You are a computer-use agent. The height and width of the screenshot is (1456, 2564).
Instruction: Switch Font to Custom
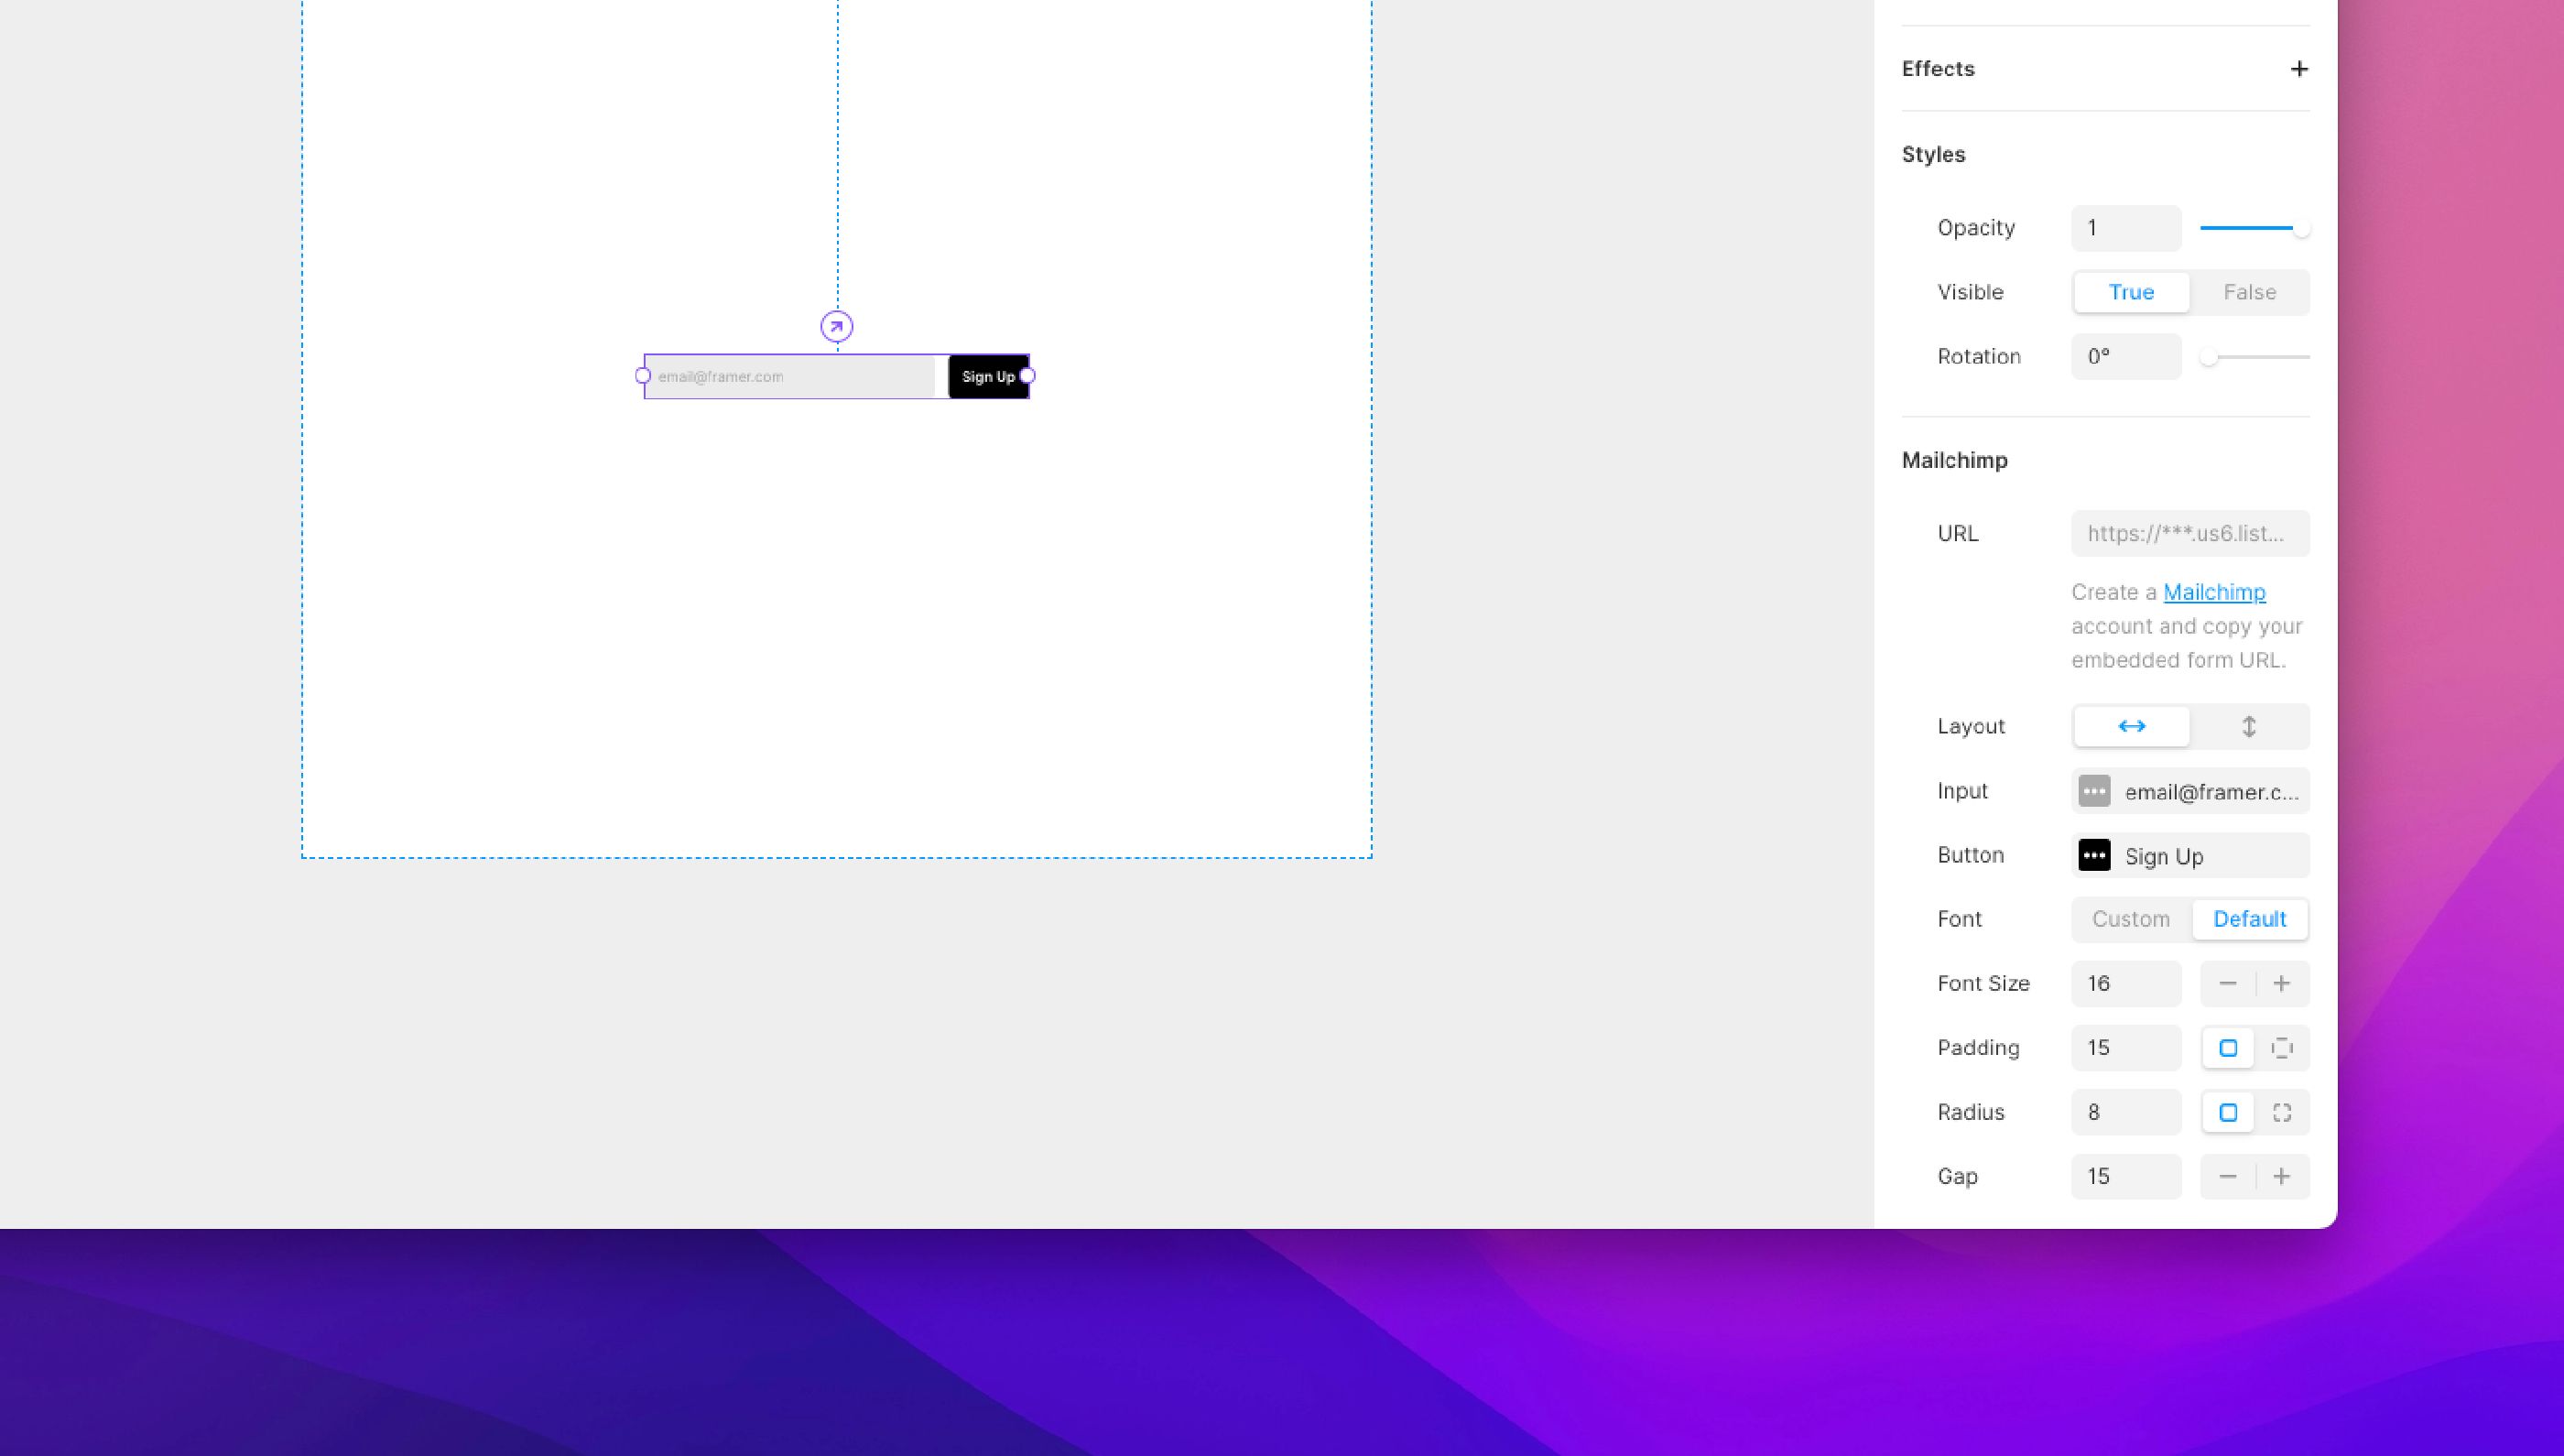tap(2130, 919)
